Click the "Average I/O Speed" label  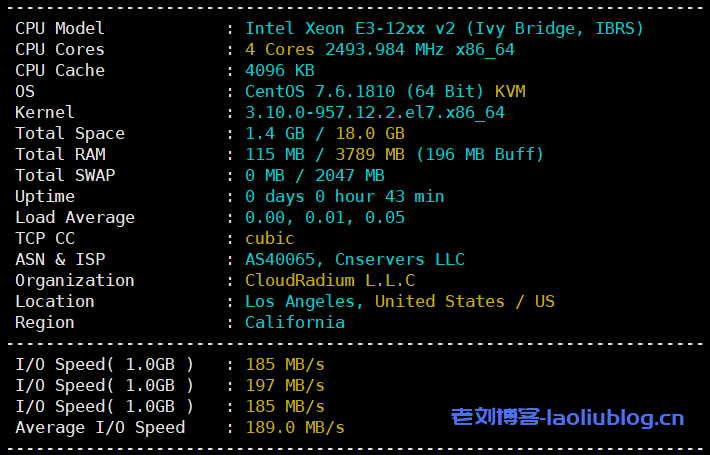pos(100,428)
